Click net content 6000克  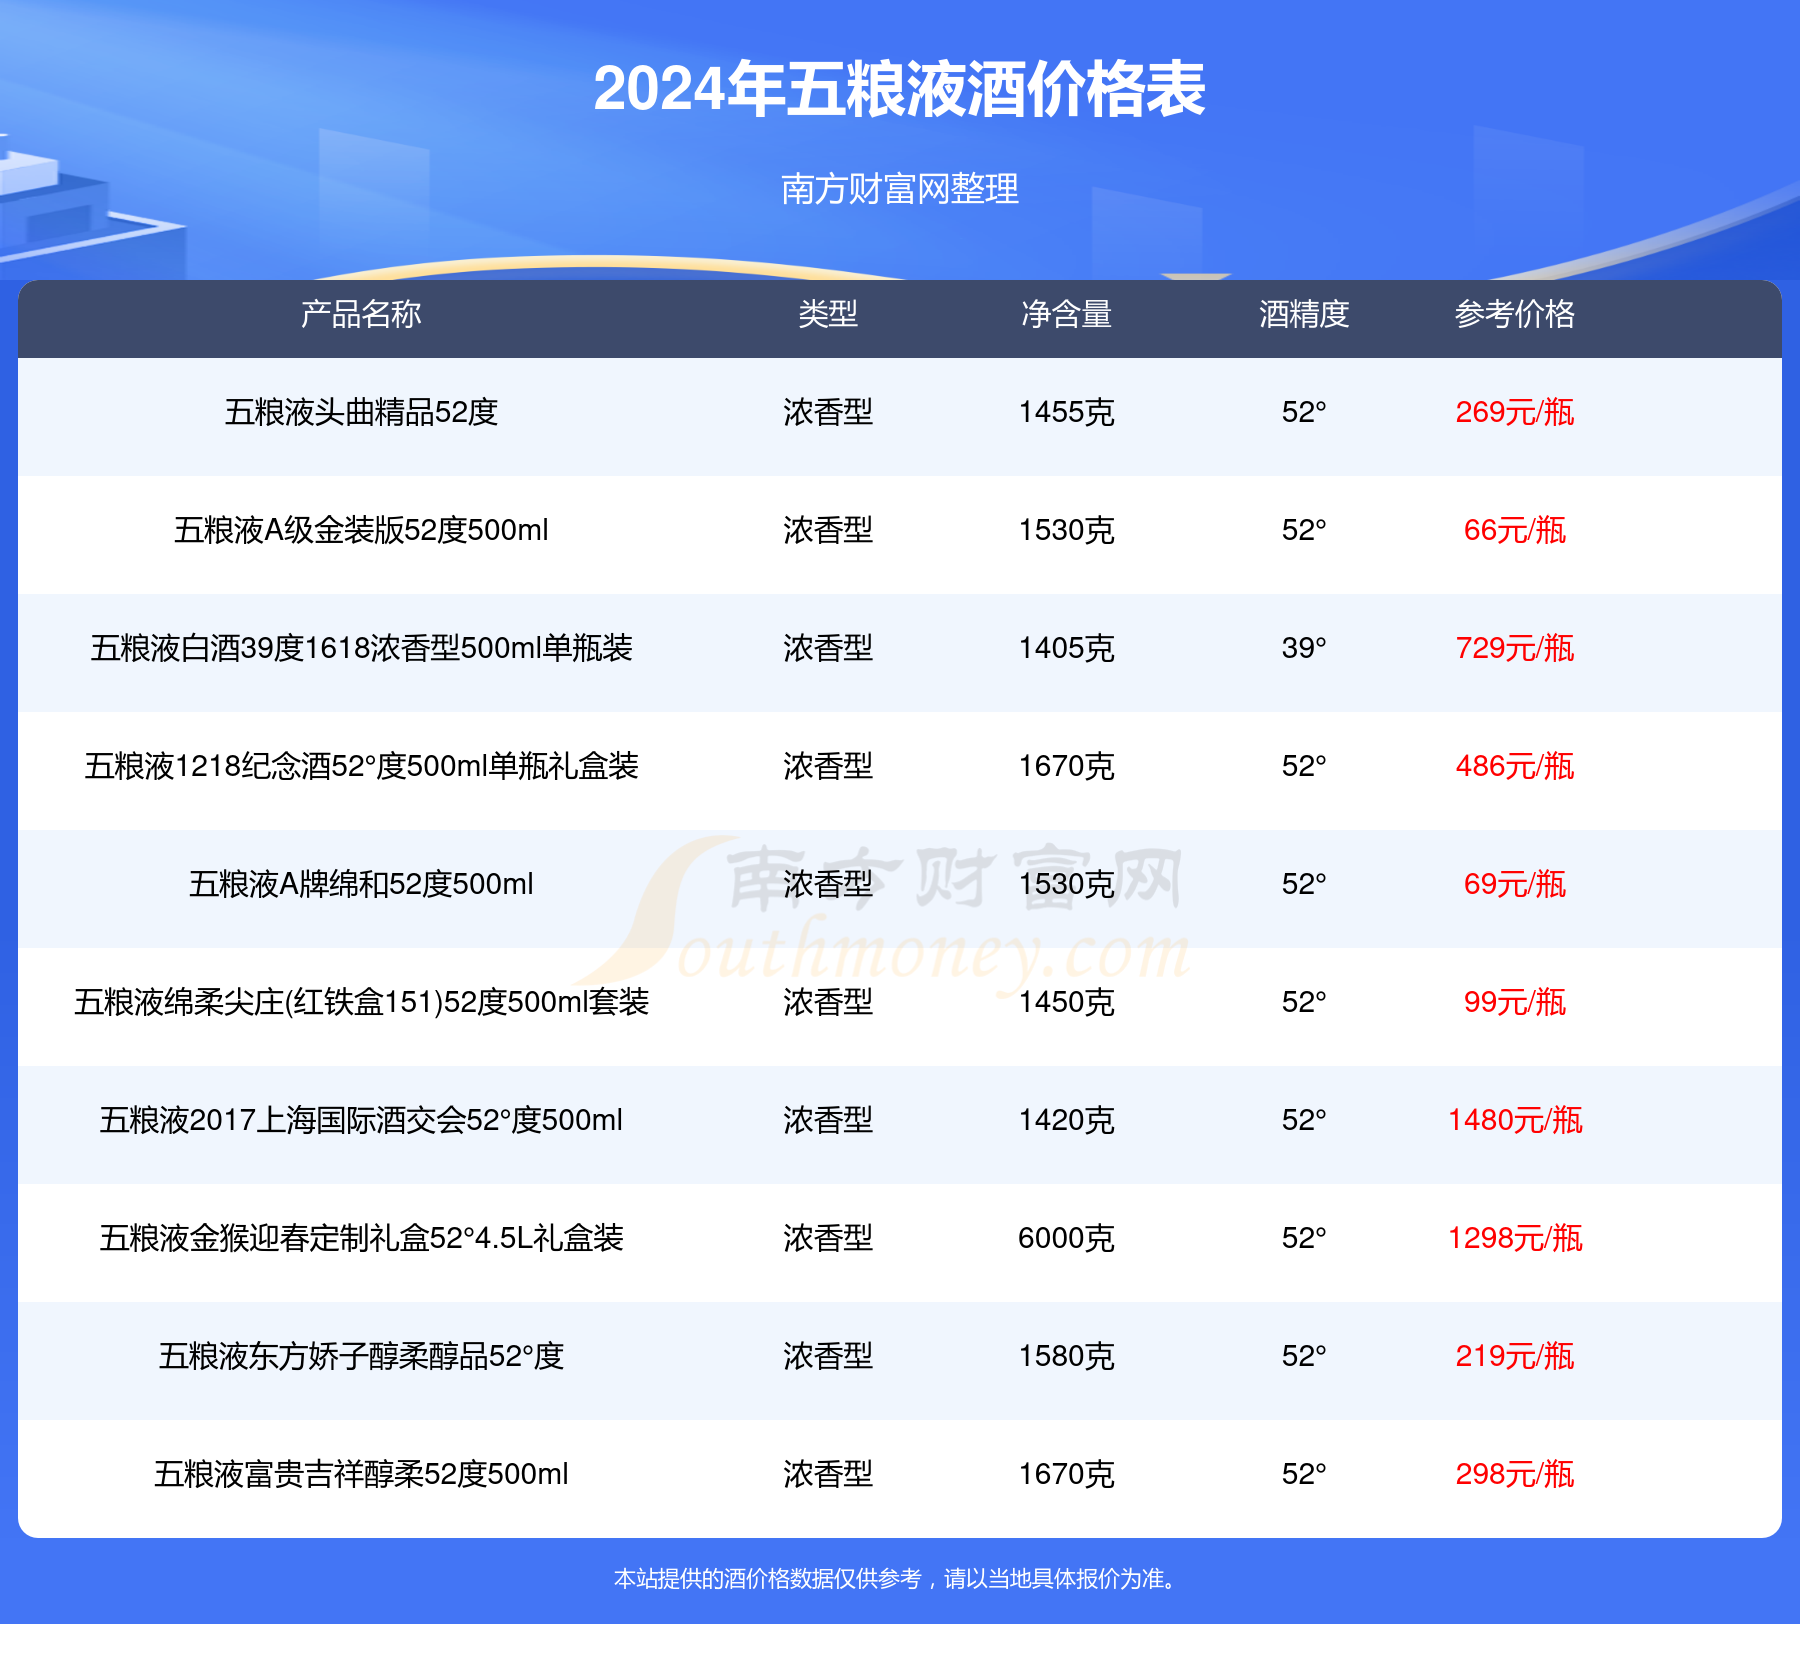1066,1238
